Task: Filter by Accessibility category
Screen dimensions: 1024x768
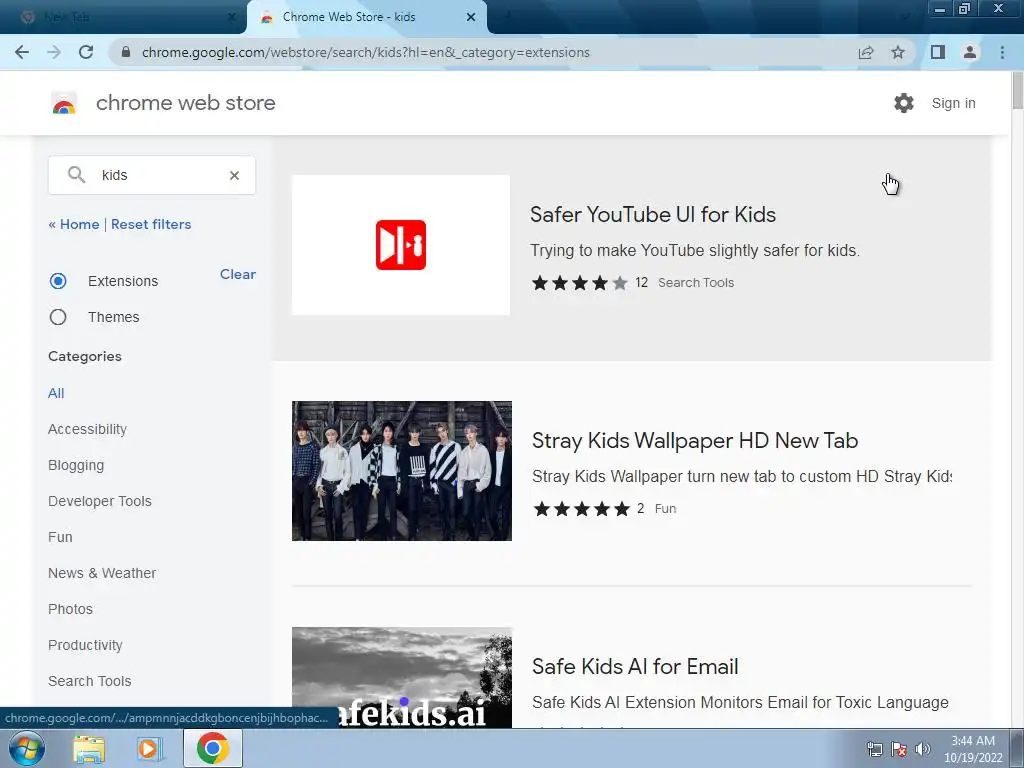Action: [88, 429]
